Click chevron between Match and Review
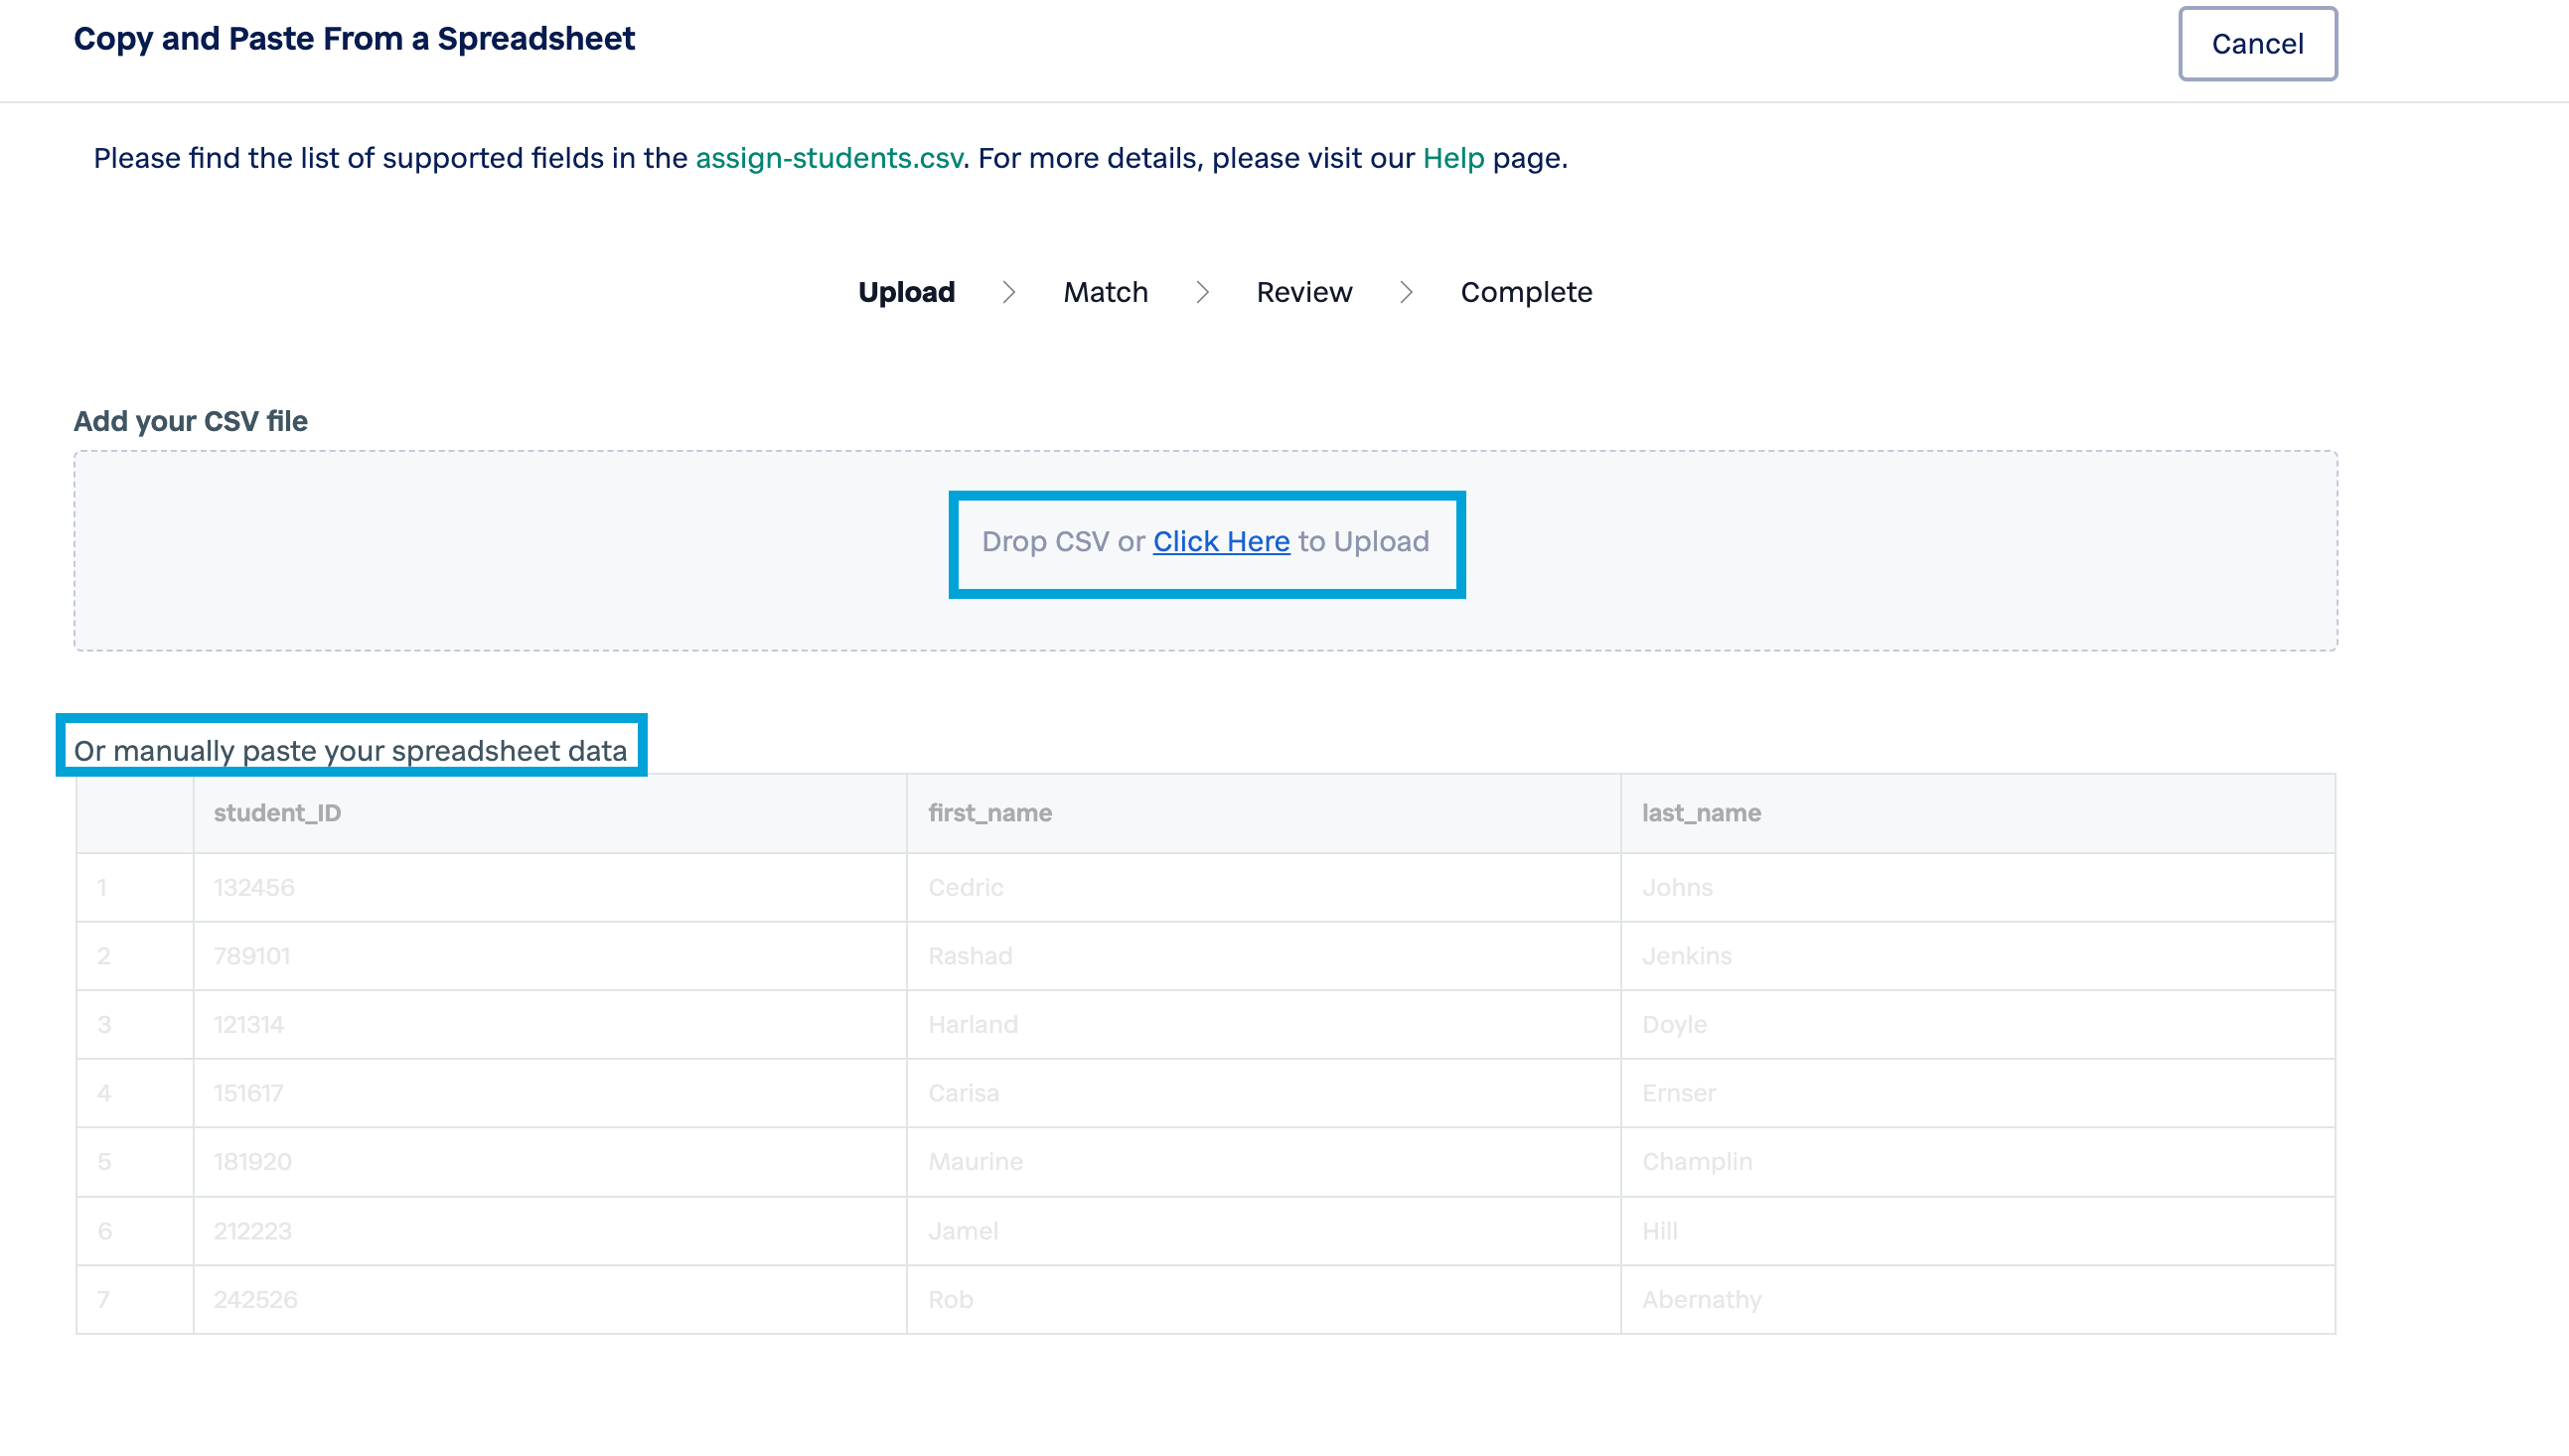Image resolution: width=2569 pixels, height=1456 pixels. [x=1202, y=292]
